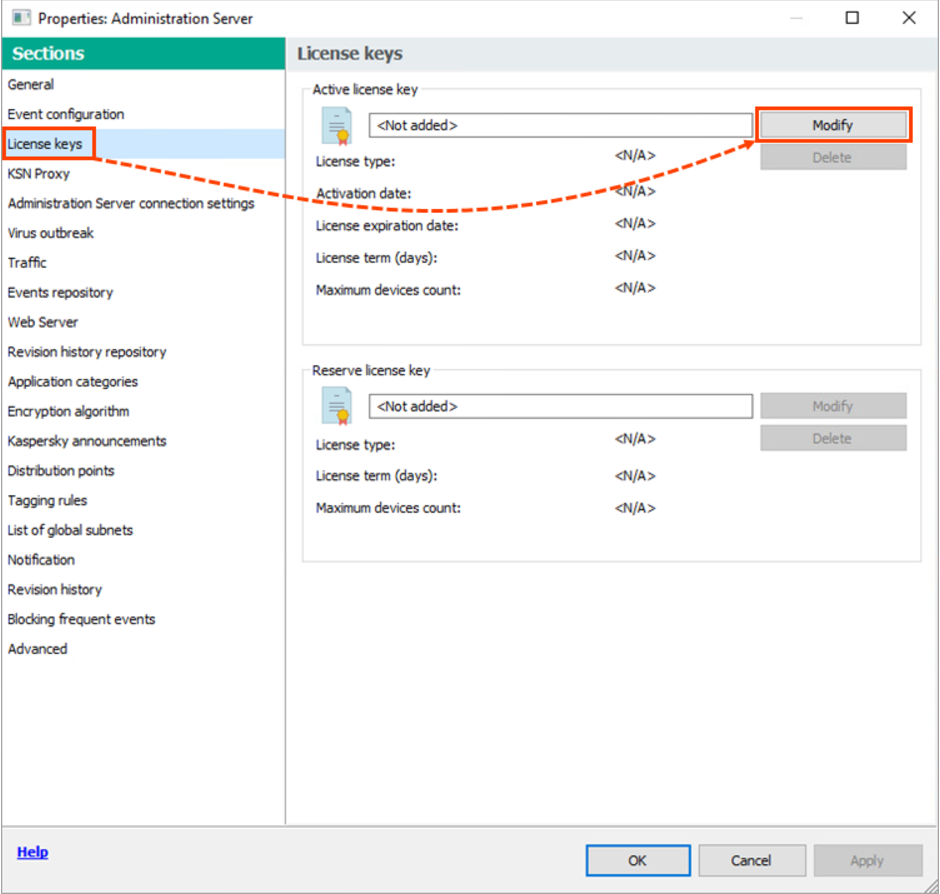Click the License expiration date label
The width and height of the screenshot is (940, 894).
tap(387, 225)
